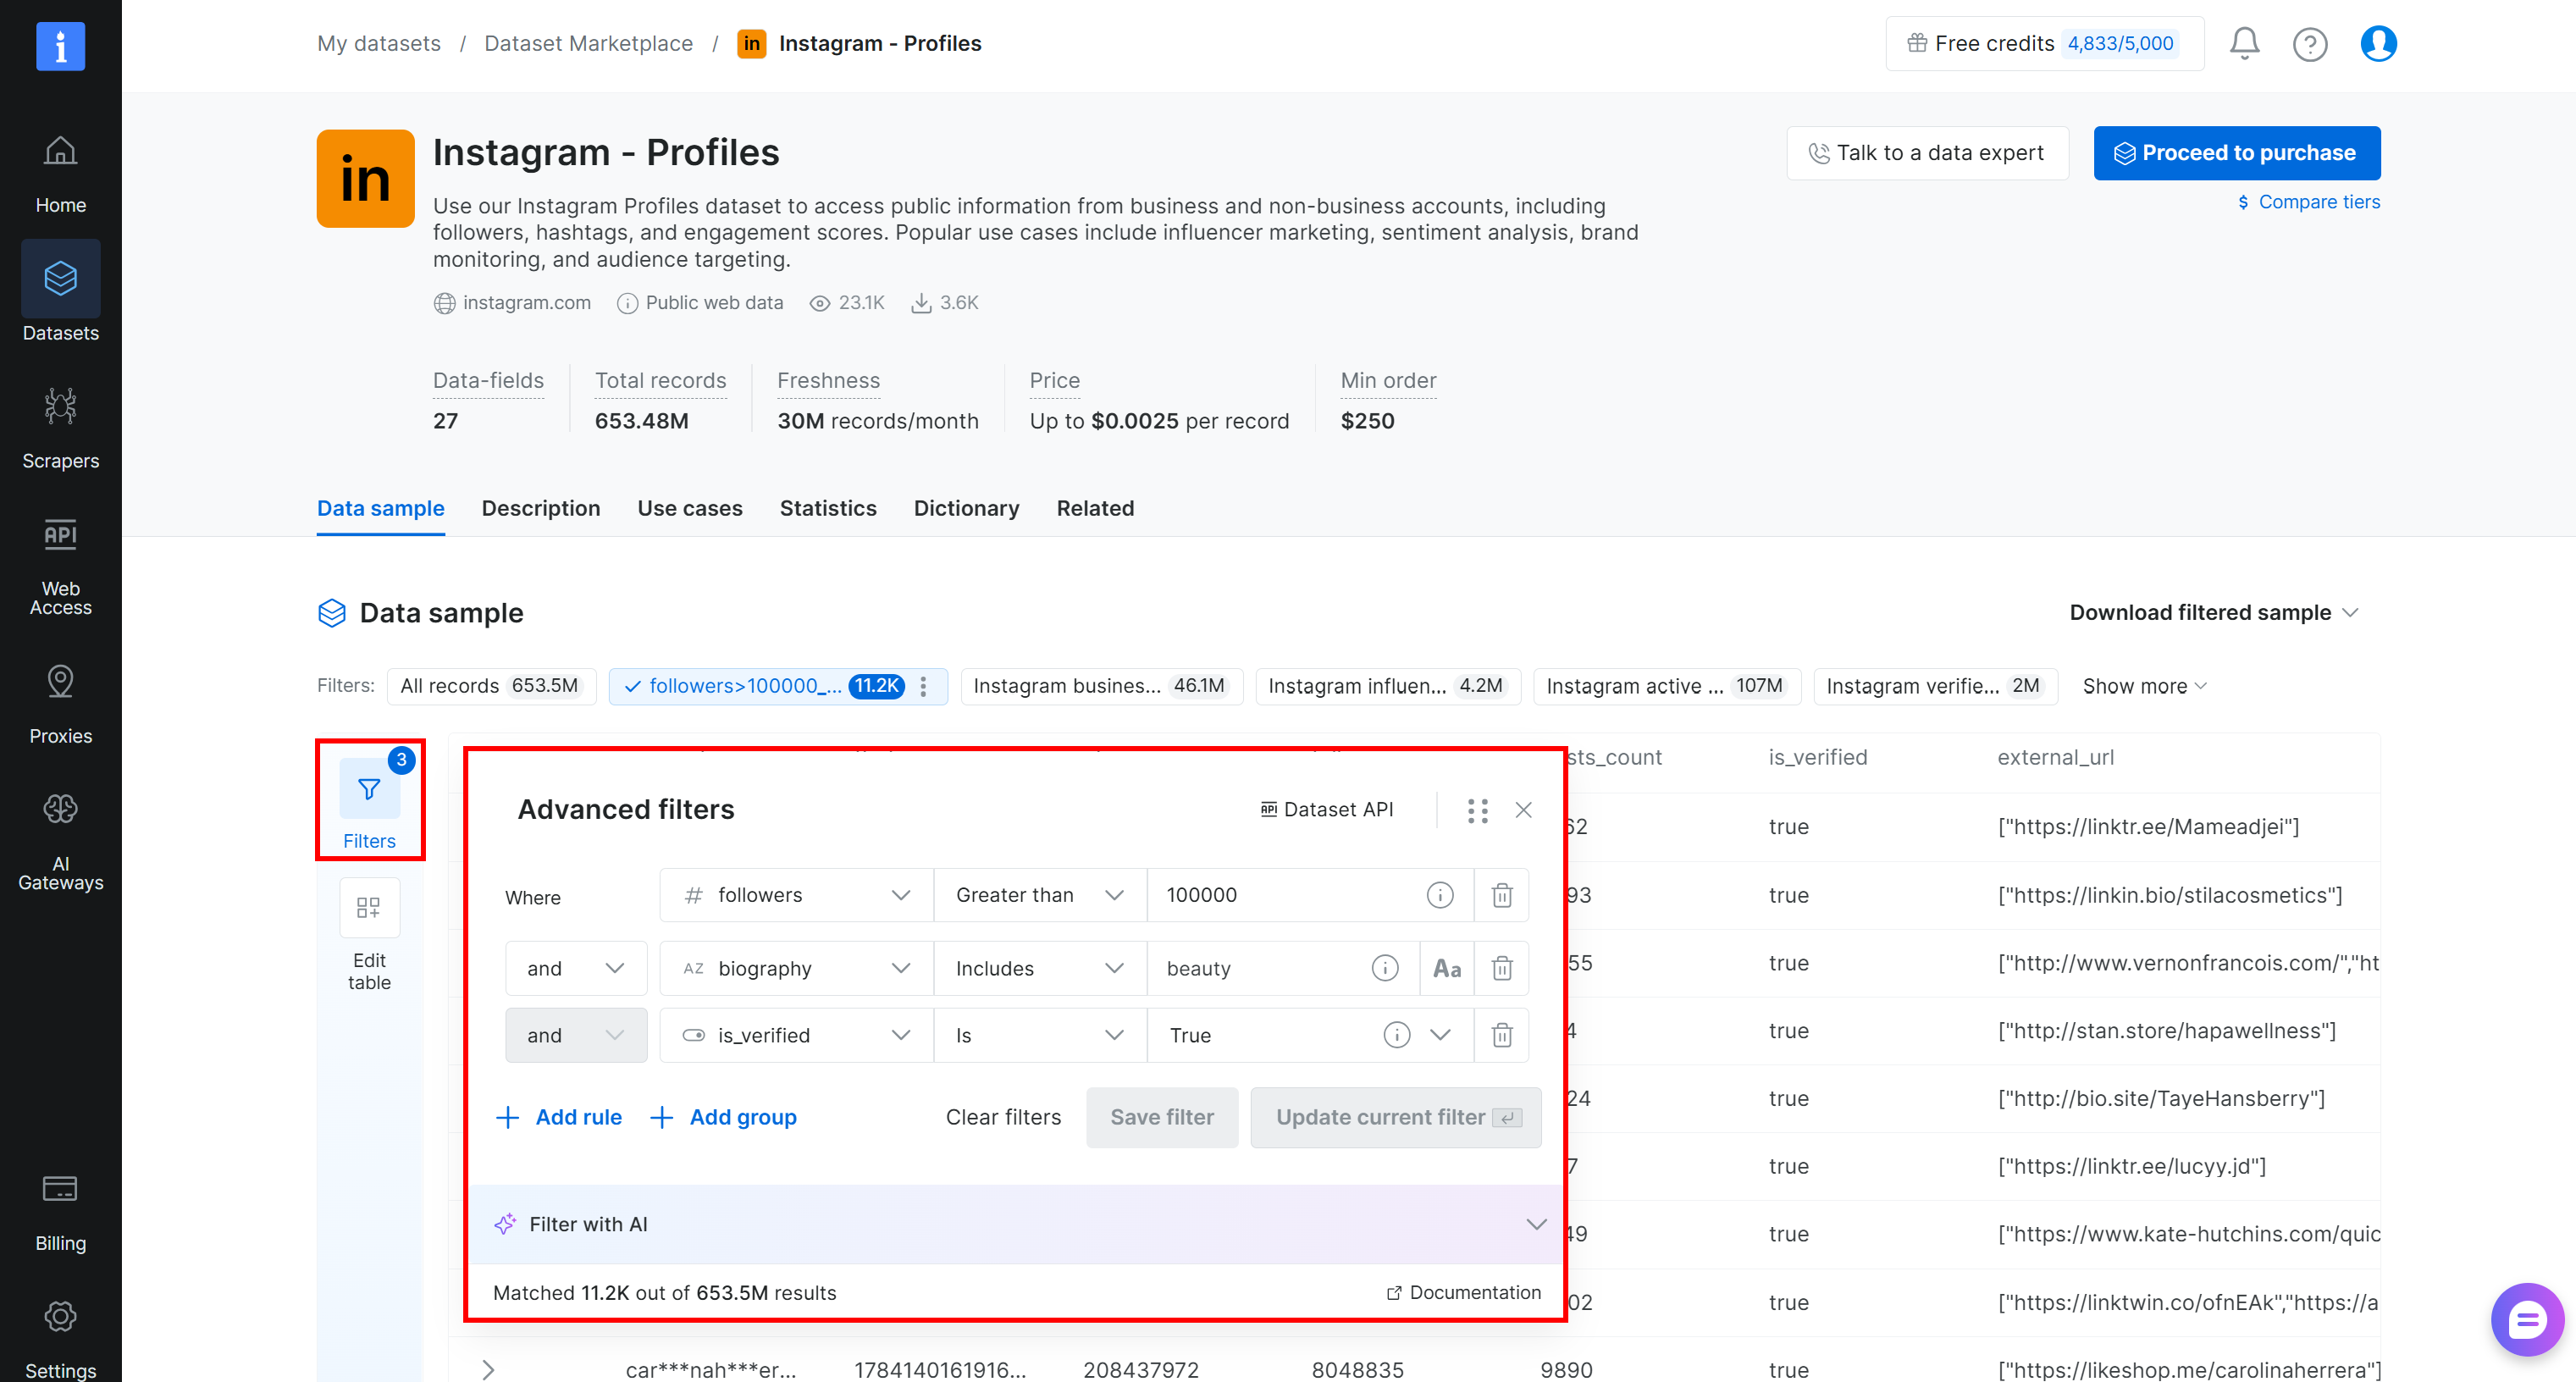Click the followers value input 100000
Image resolution: width=2576 pixels, height=1382 pixels.
[1285, 895]
